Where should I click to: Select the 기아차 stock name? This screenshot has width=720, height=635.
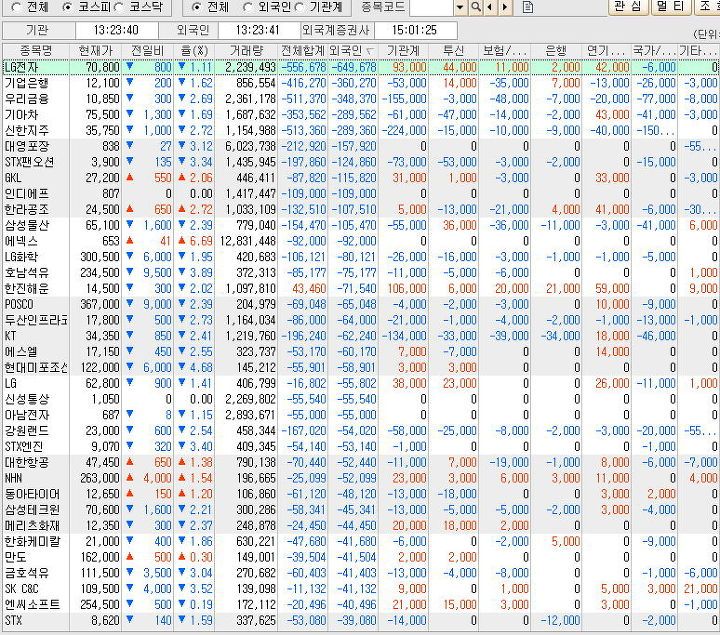coord(21,115)
